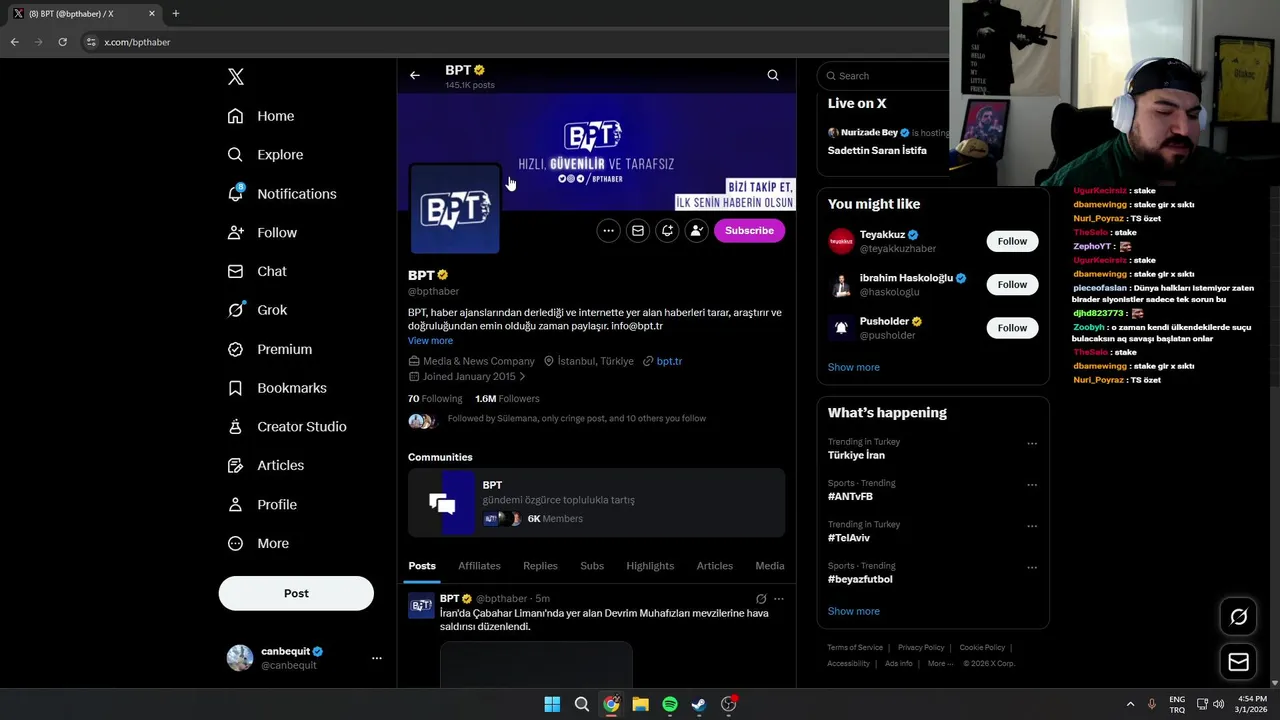Expand the More menu in sidebar
The image size is (1280, 720).
click(259, 544)
